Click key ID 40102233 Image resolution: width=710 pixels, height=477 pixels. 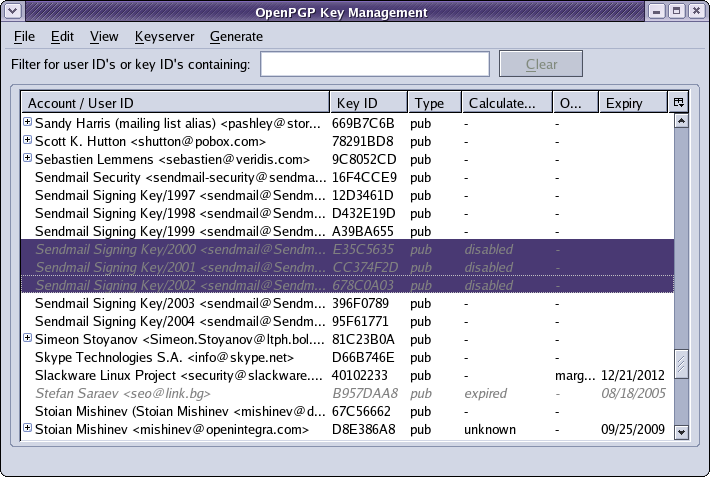click(360, 375)
